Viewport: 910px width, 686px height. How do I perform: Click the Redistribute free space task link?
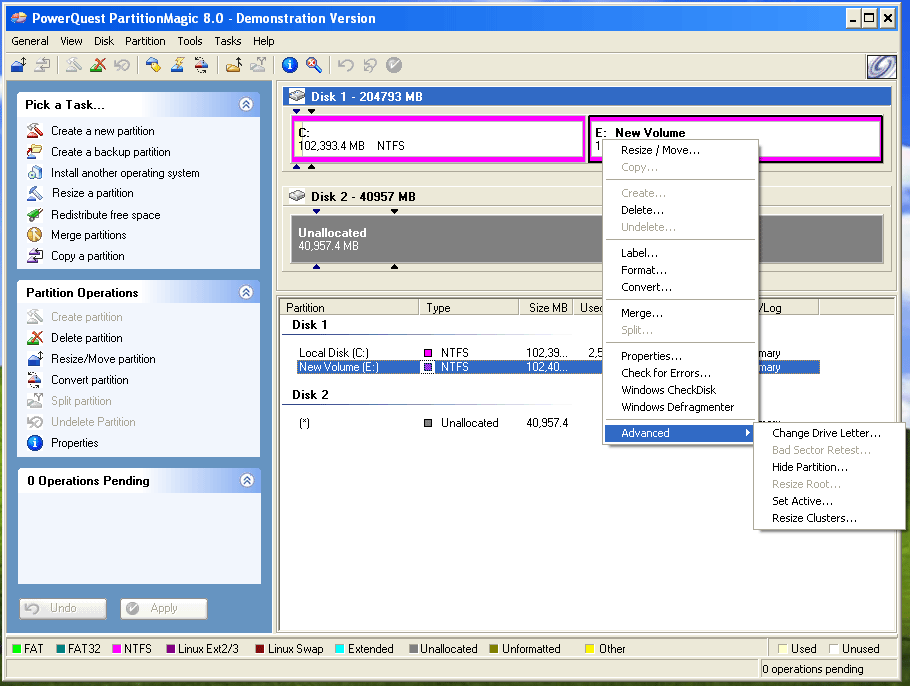(x=105, y=215)
